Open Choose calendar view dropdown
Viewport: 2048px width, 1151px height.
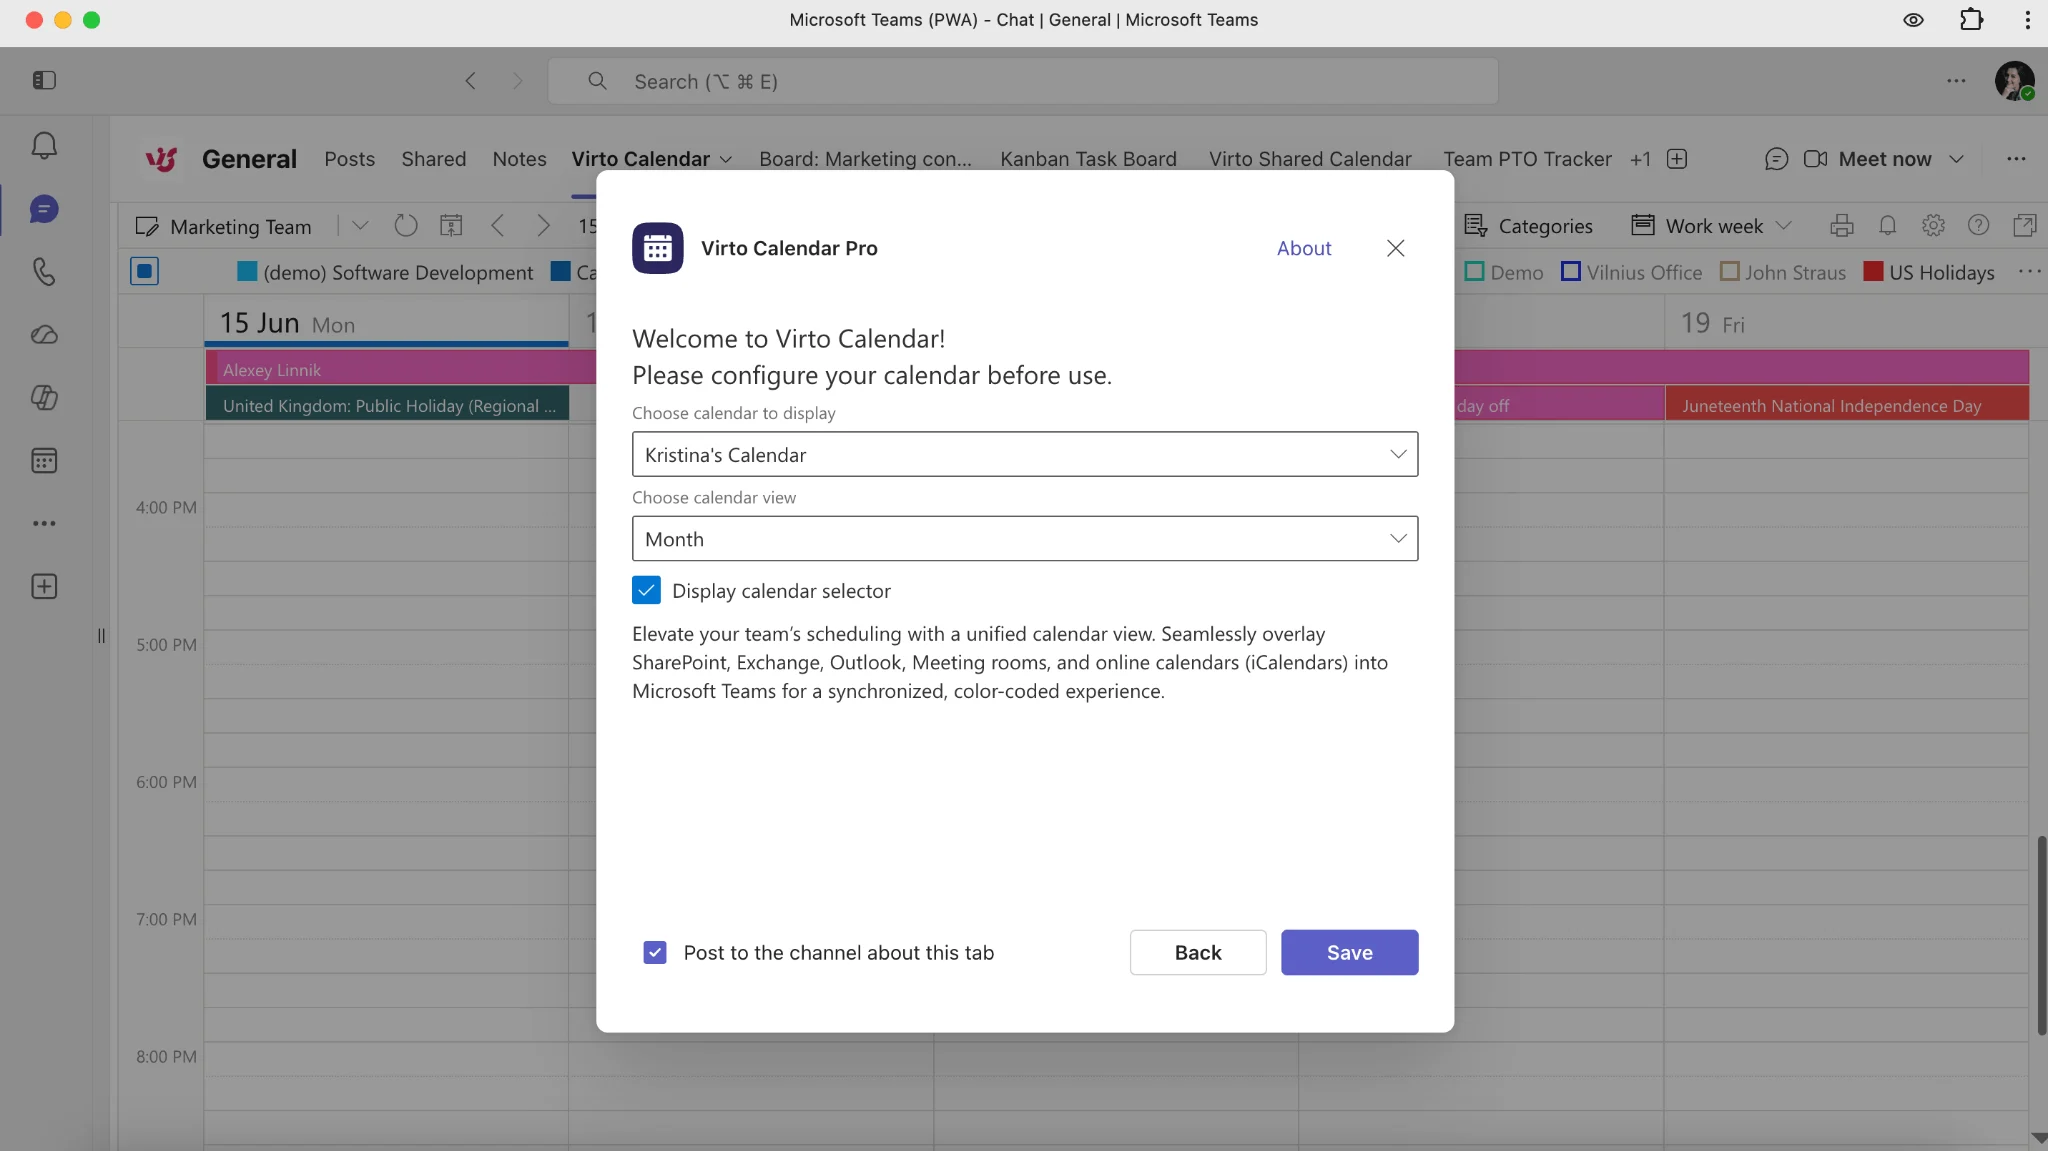pos(1025,538)
